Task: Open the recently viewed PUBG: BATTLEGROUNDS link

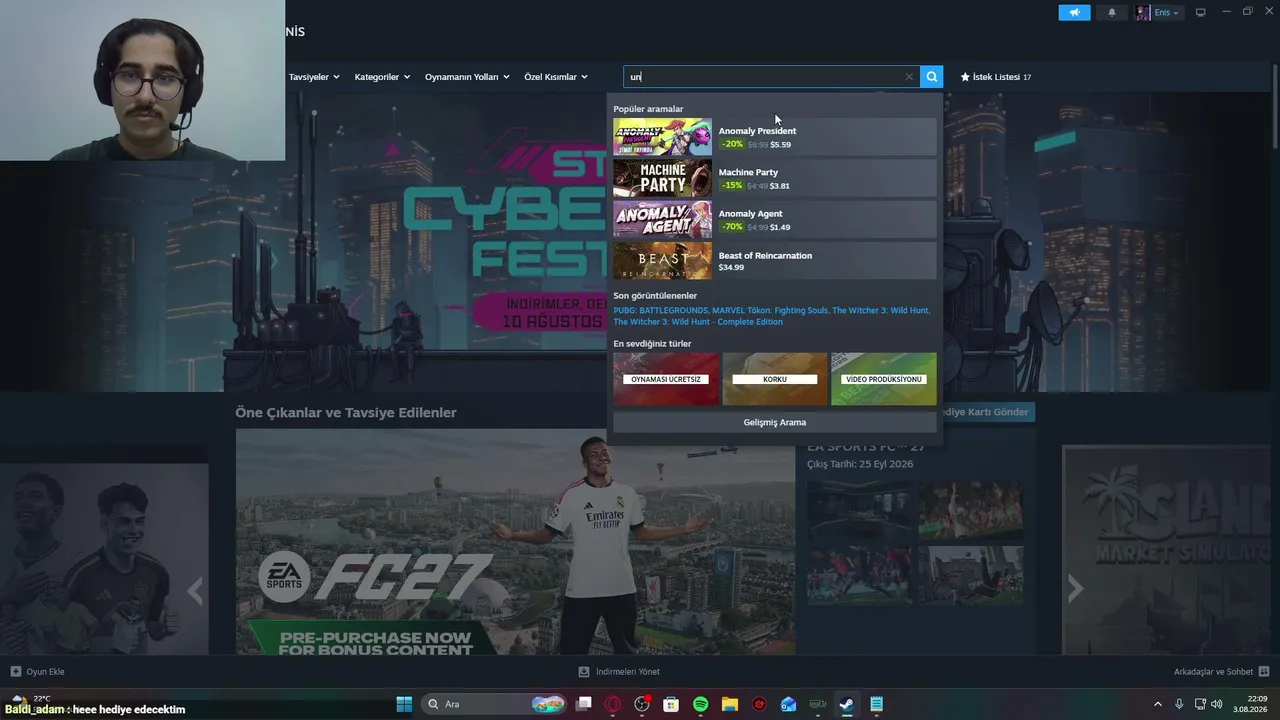Action: point(660,311)
